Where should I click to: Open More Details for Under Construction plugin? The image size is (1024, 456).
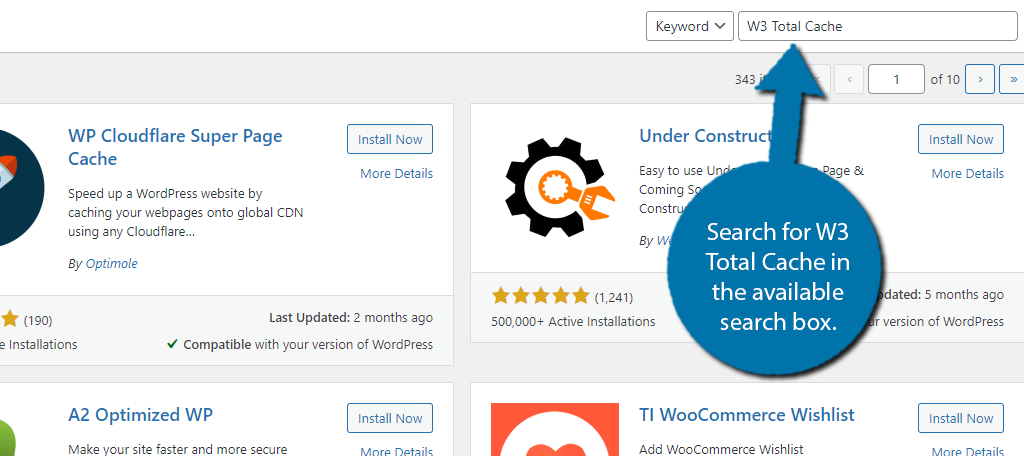tap(967, 174)
